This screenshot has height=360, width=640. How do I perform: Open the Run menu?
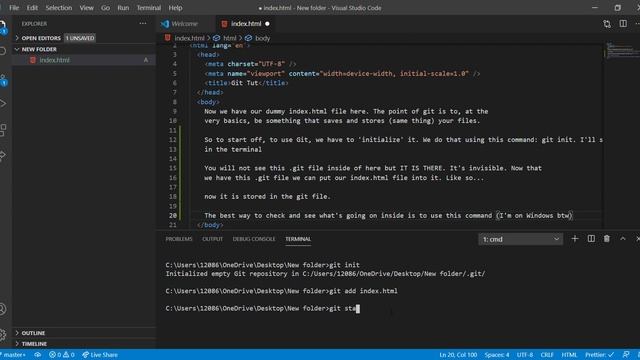(123, 8)
